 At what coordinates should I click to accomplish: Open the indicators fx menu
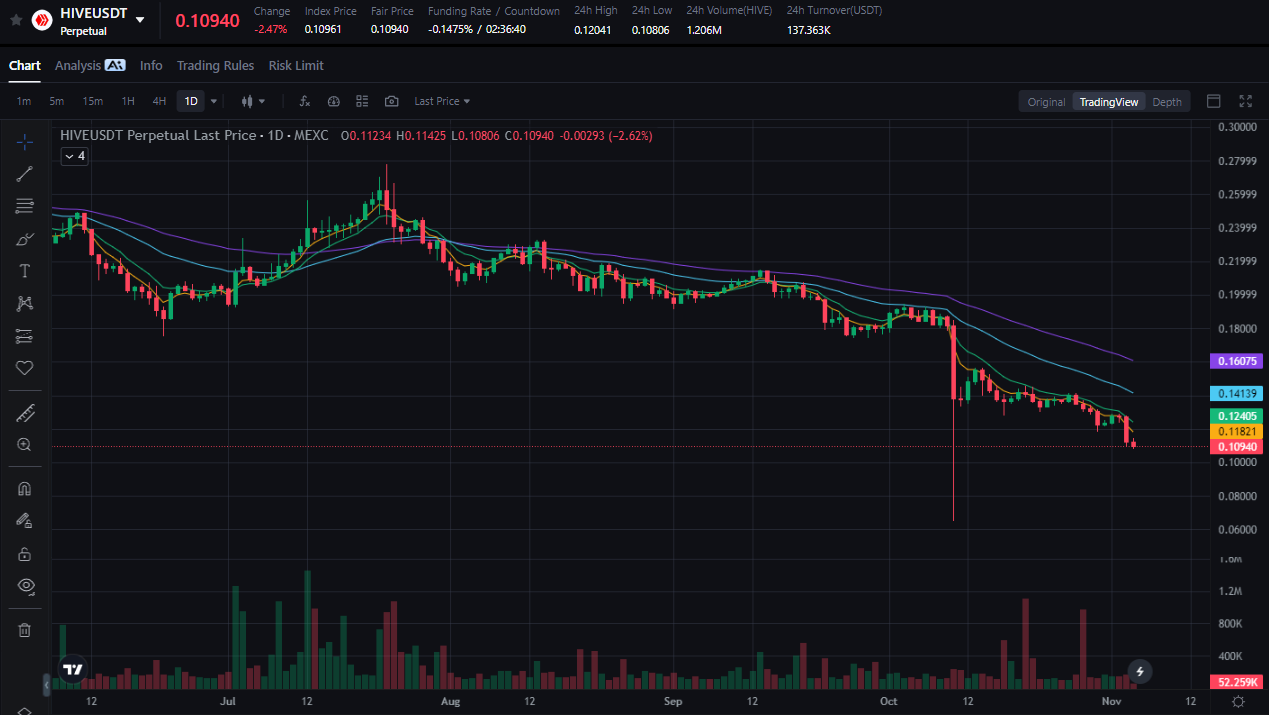[305, 101]
